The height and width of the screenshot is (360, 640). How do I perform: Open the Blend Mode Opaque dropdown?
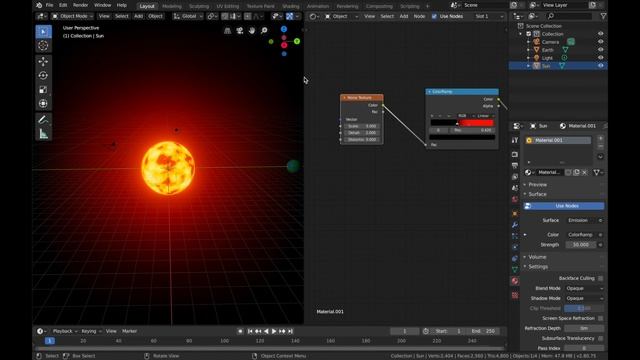[x=584, y=288]
